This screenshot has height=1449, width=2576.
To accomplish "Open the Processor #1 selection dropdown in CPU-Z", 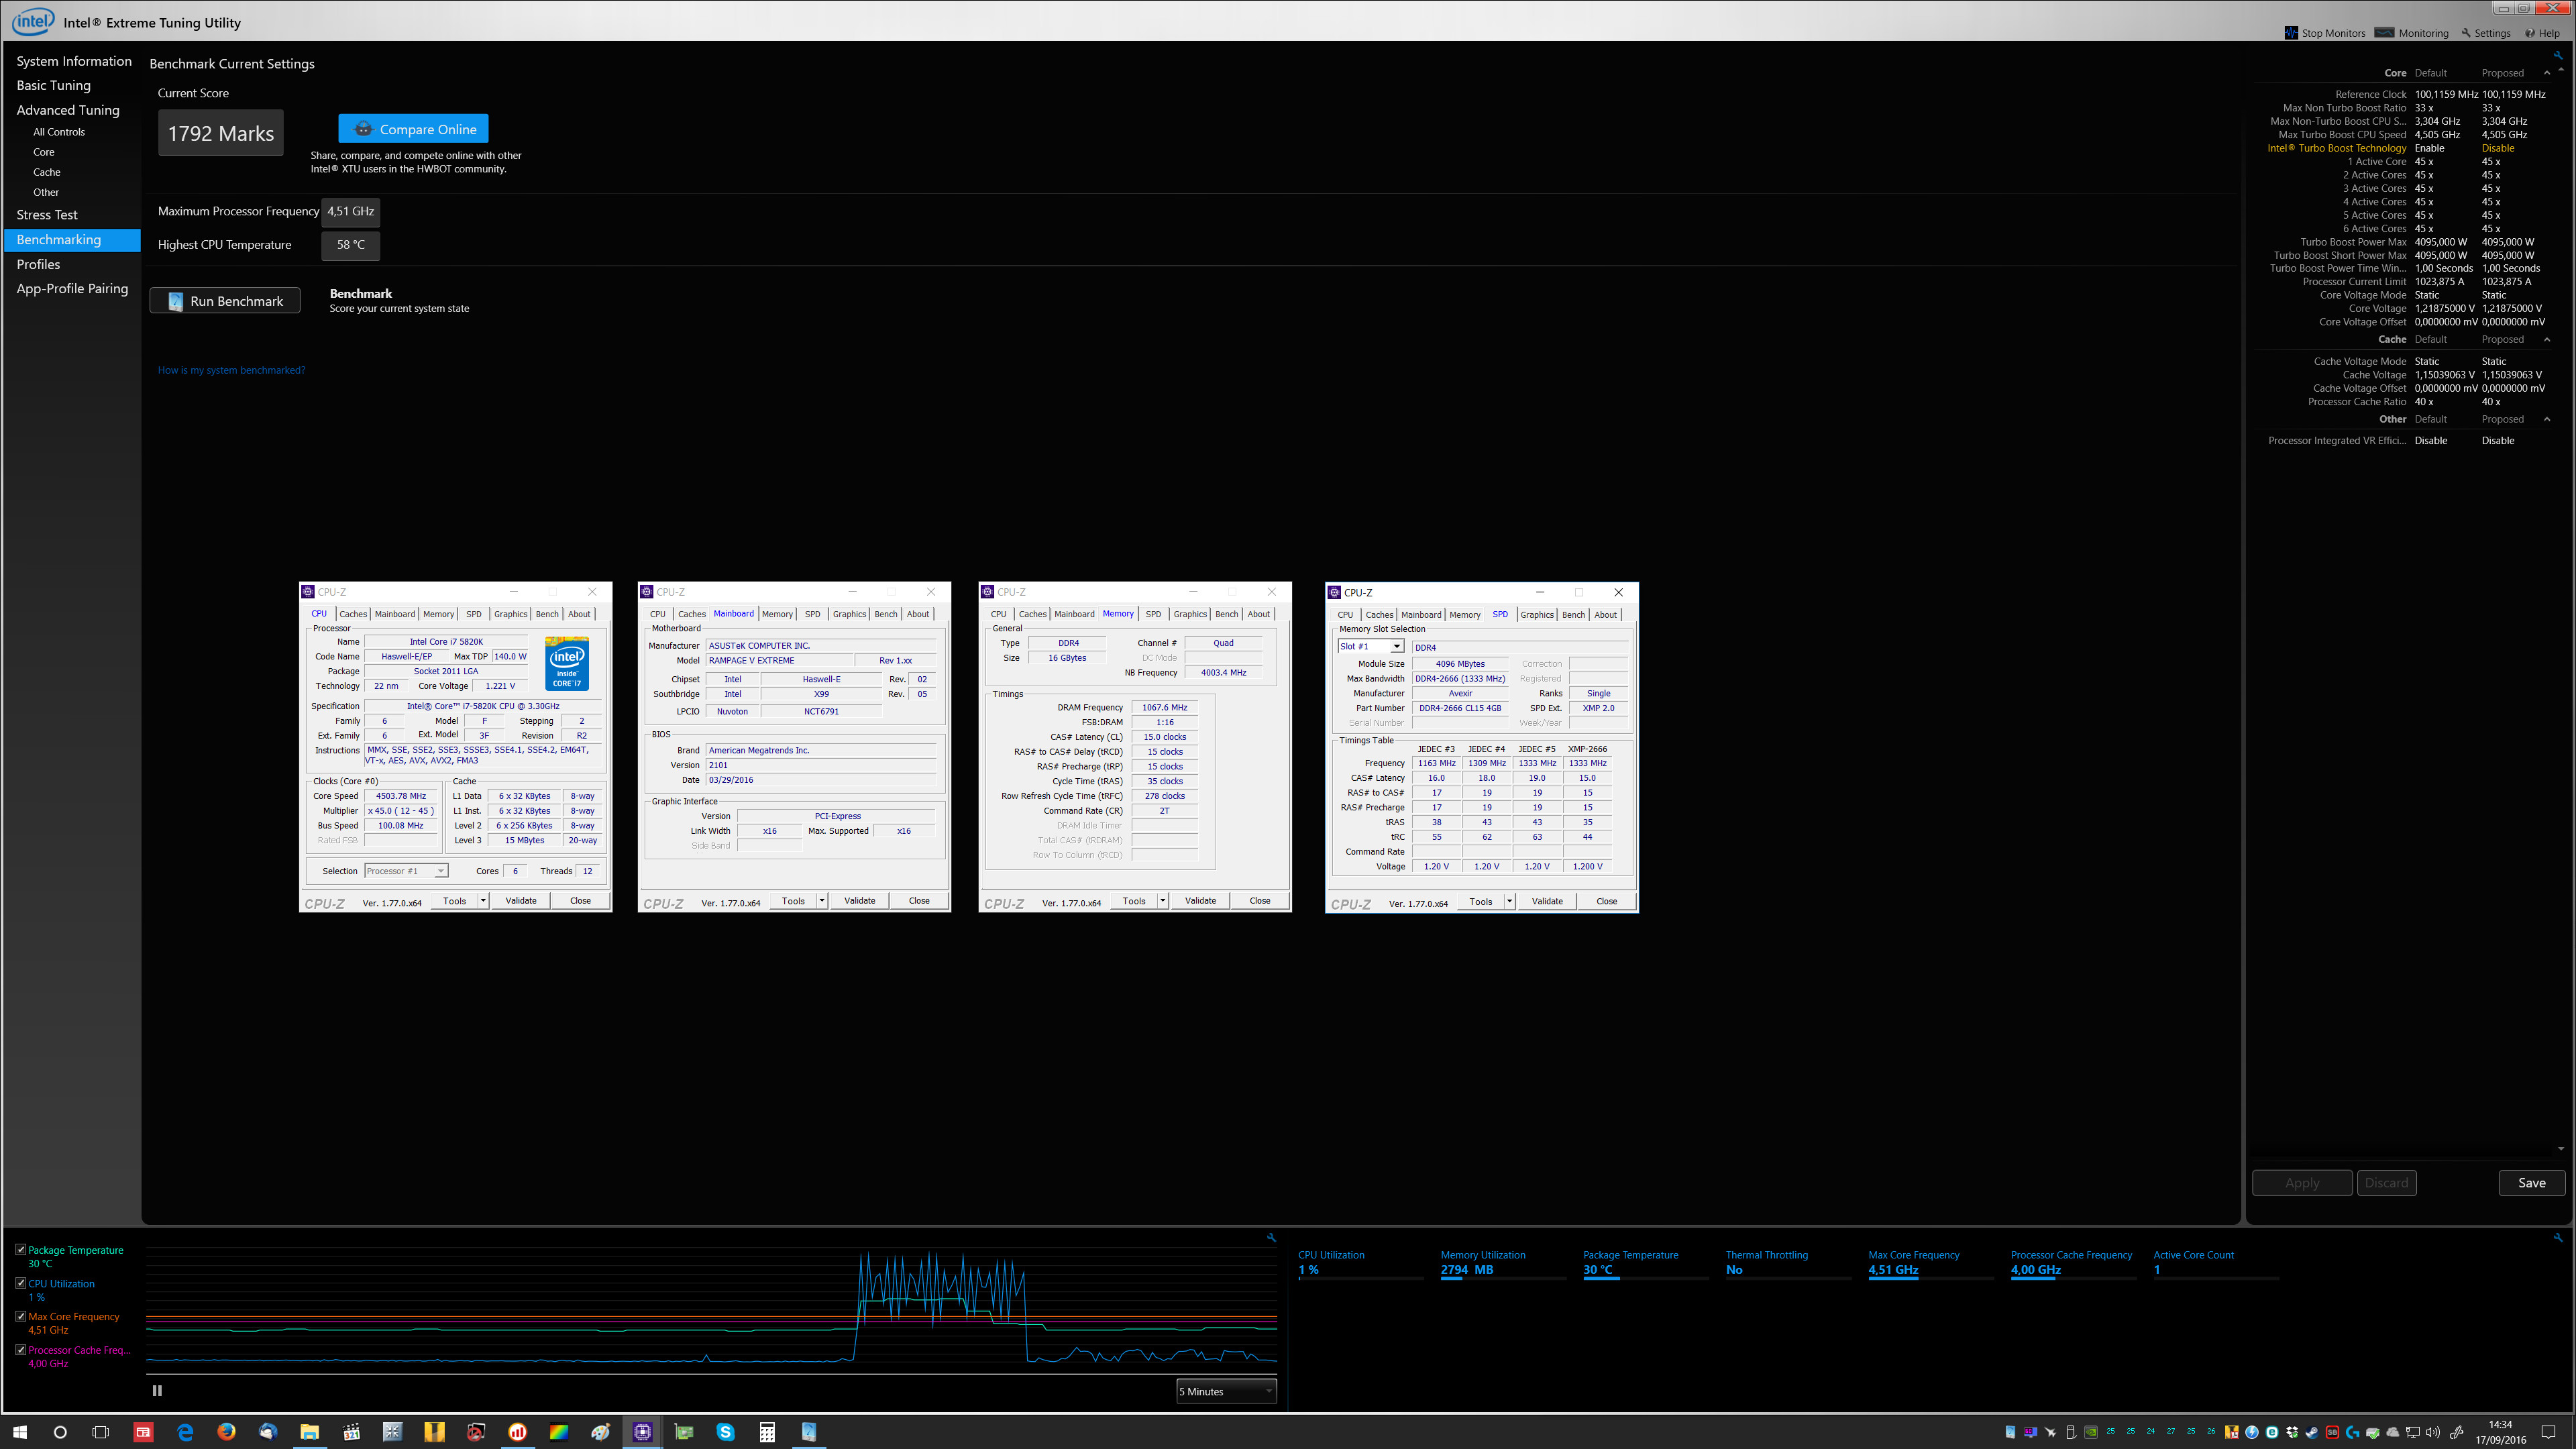I will (406, 871).
